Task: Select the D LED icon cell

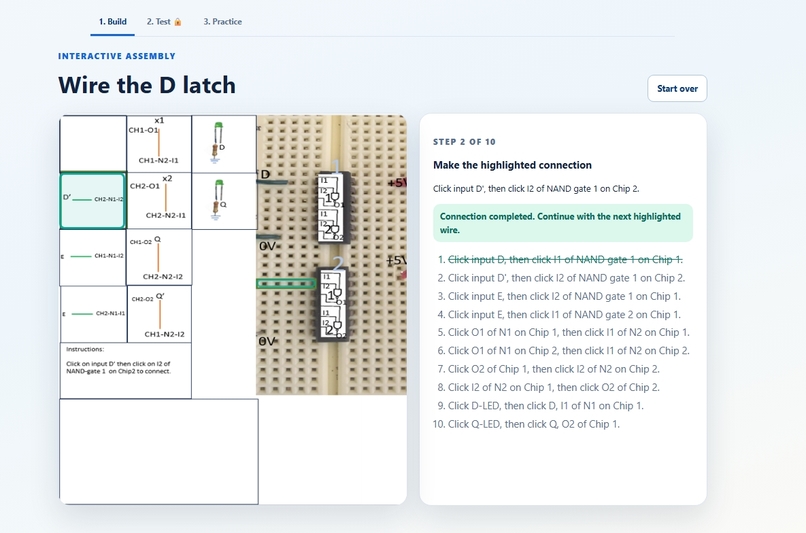Action: 224,144
